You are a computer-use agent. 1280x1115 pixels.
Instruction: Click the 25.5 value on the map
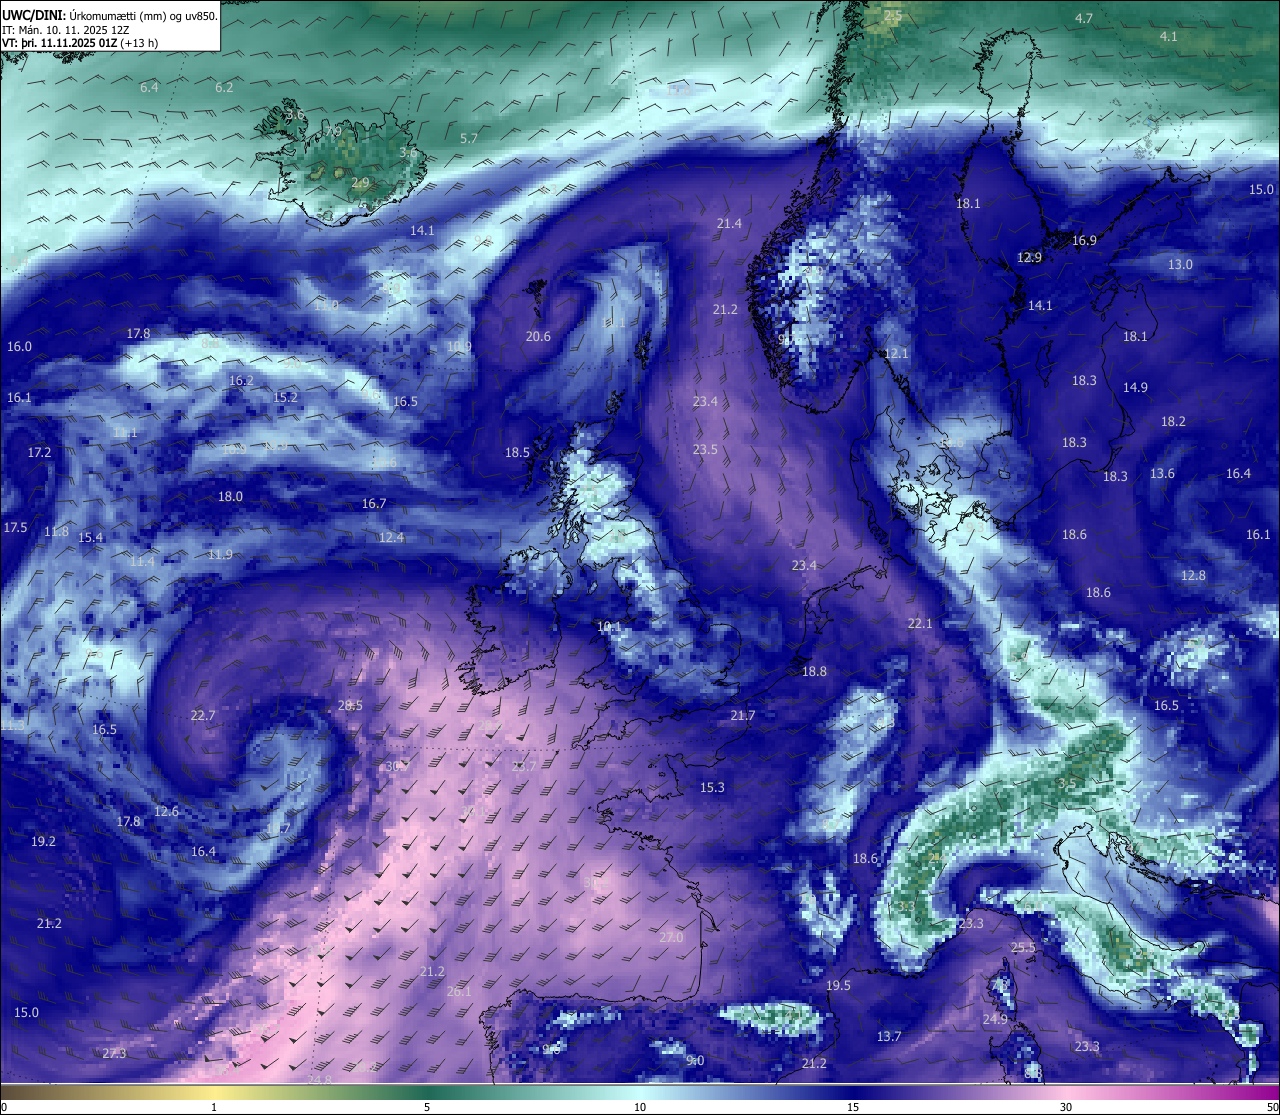[x=1023, y=948]
